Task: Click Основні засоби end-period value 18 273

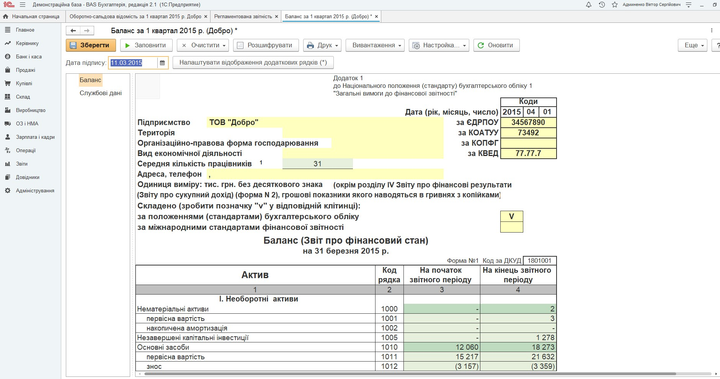Action: 518,347
